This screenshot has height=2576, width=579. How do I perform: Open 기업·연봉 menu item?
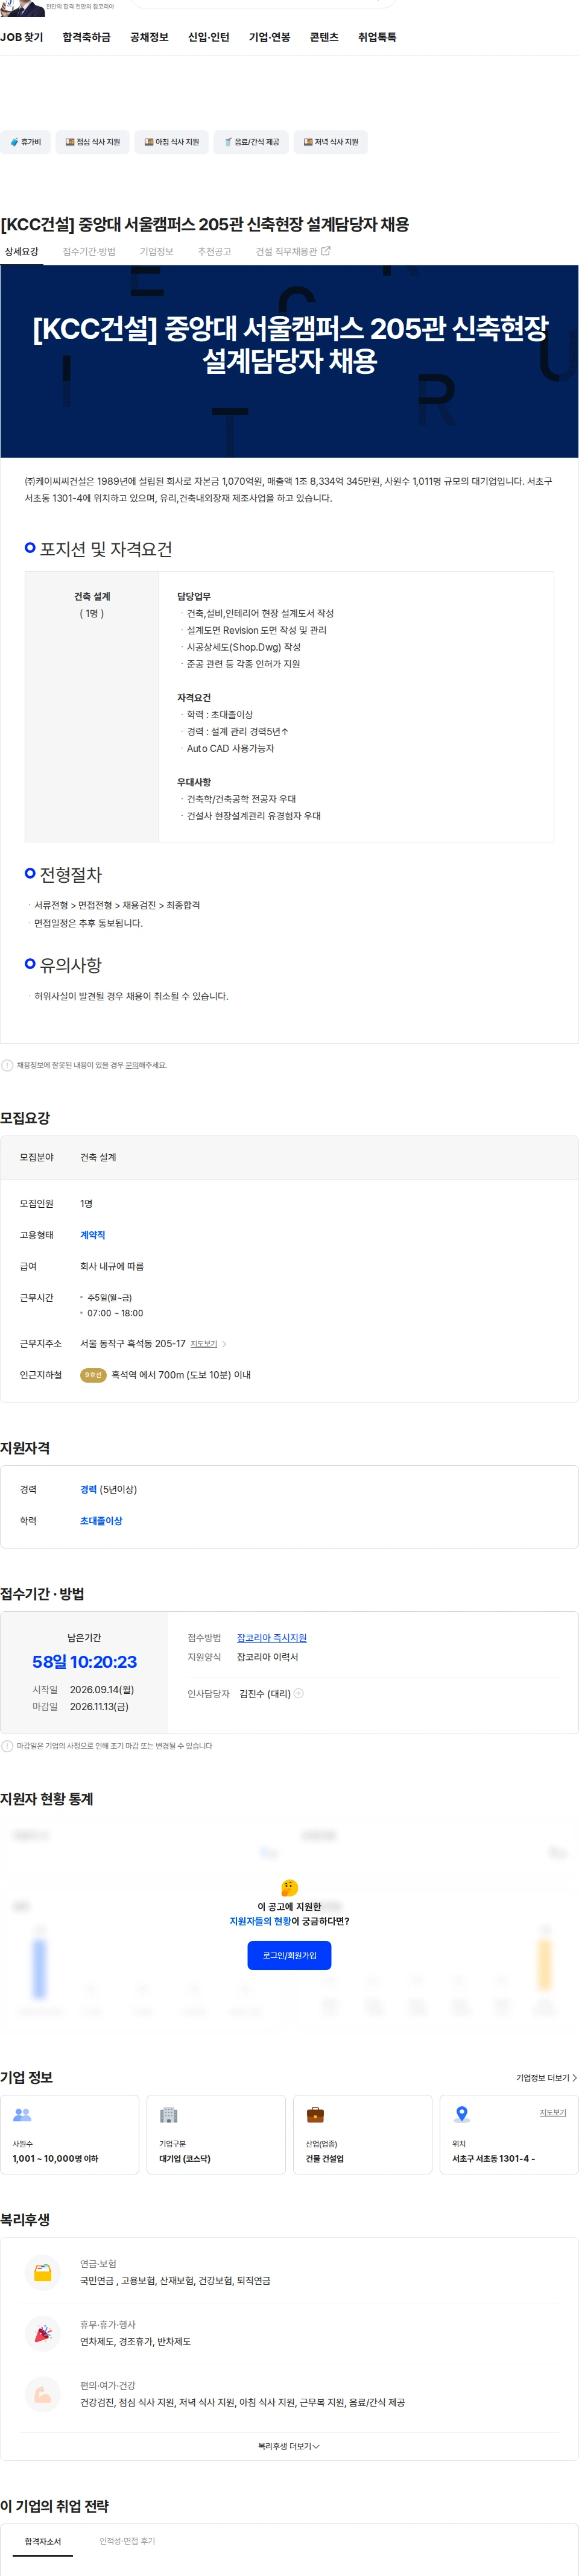[270, 37]
